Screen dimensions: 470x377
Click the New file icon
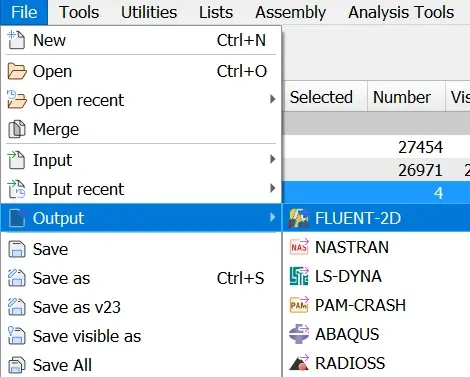pos(16,40)
